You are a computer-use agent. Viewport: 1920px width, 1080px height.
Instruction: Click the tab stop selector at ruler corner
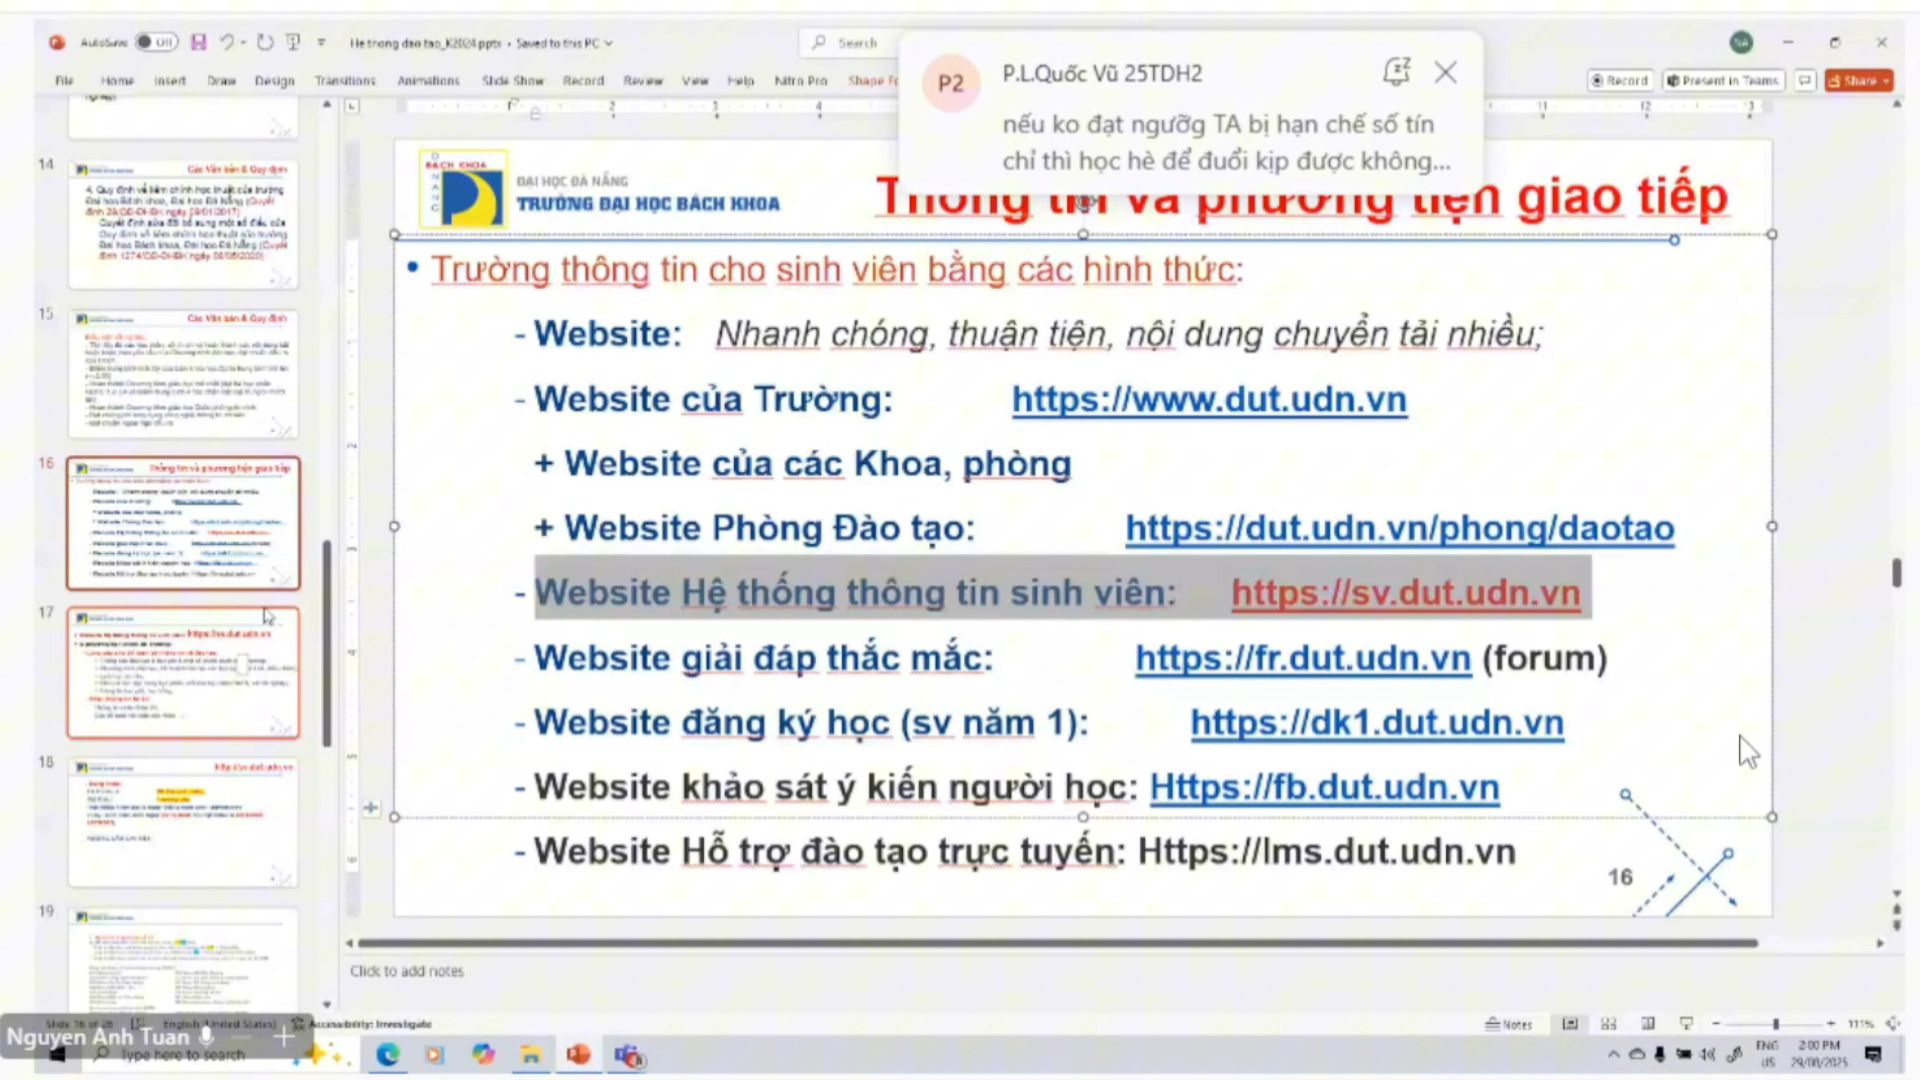tap(352, 106)
